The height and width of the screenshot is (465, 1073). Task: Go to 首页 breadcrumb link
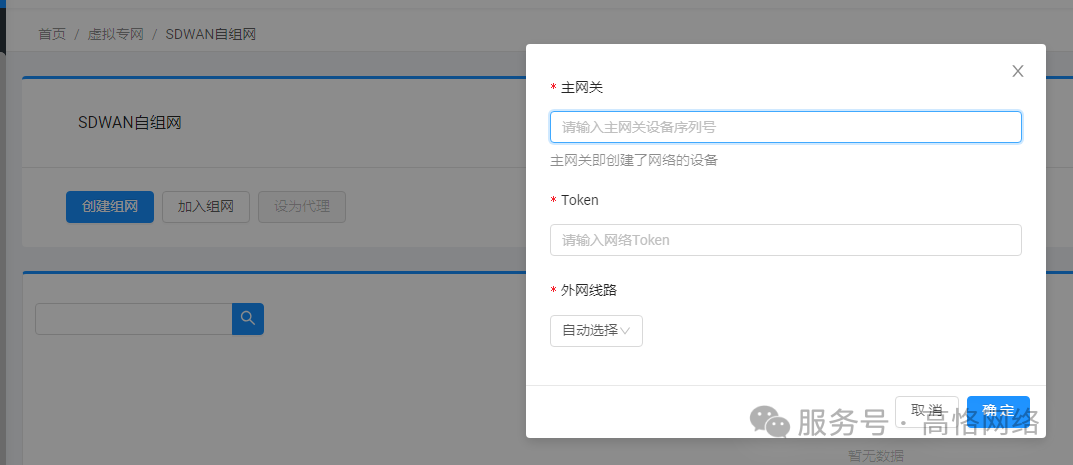click(x=52, y=34)
